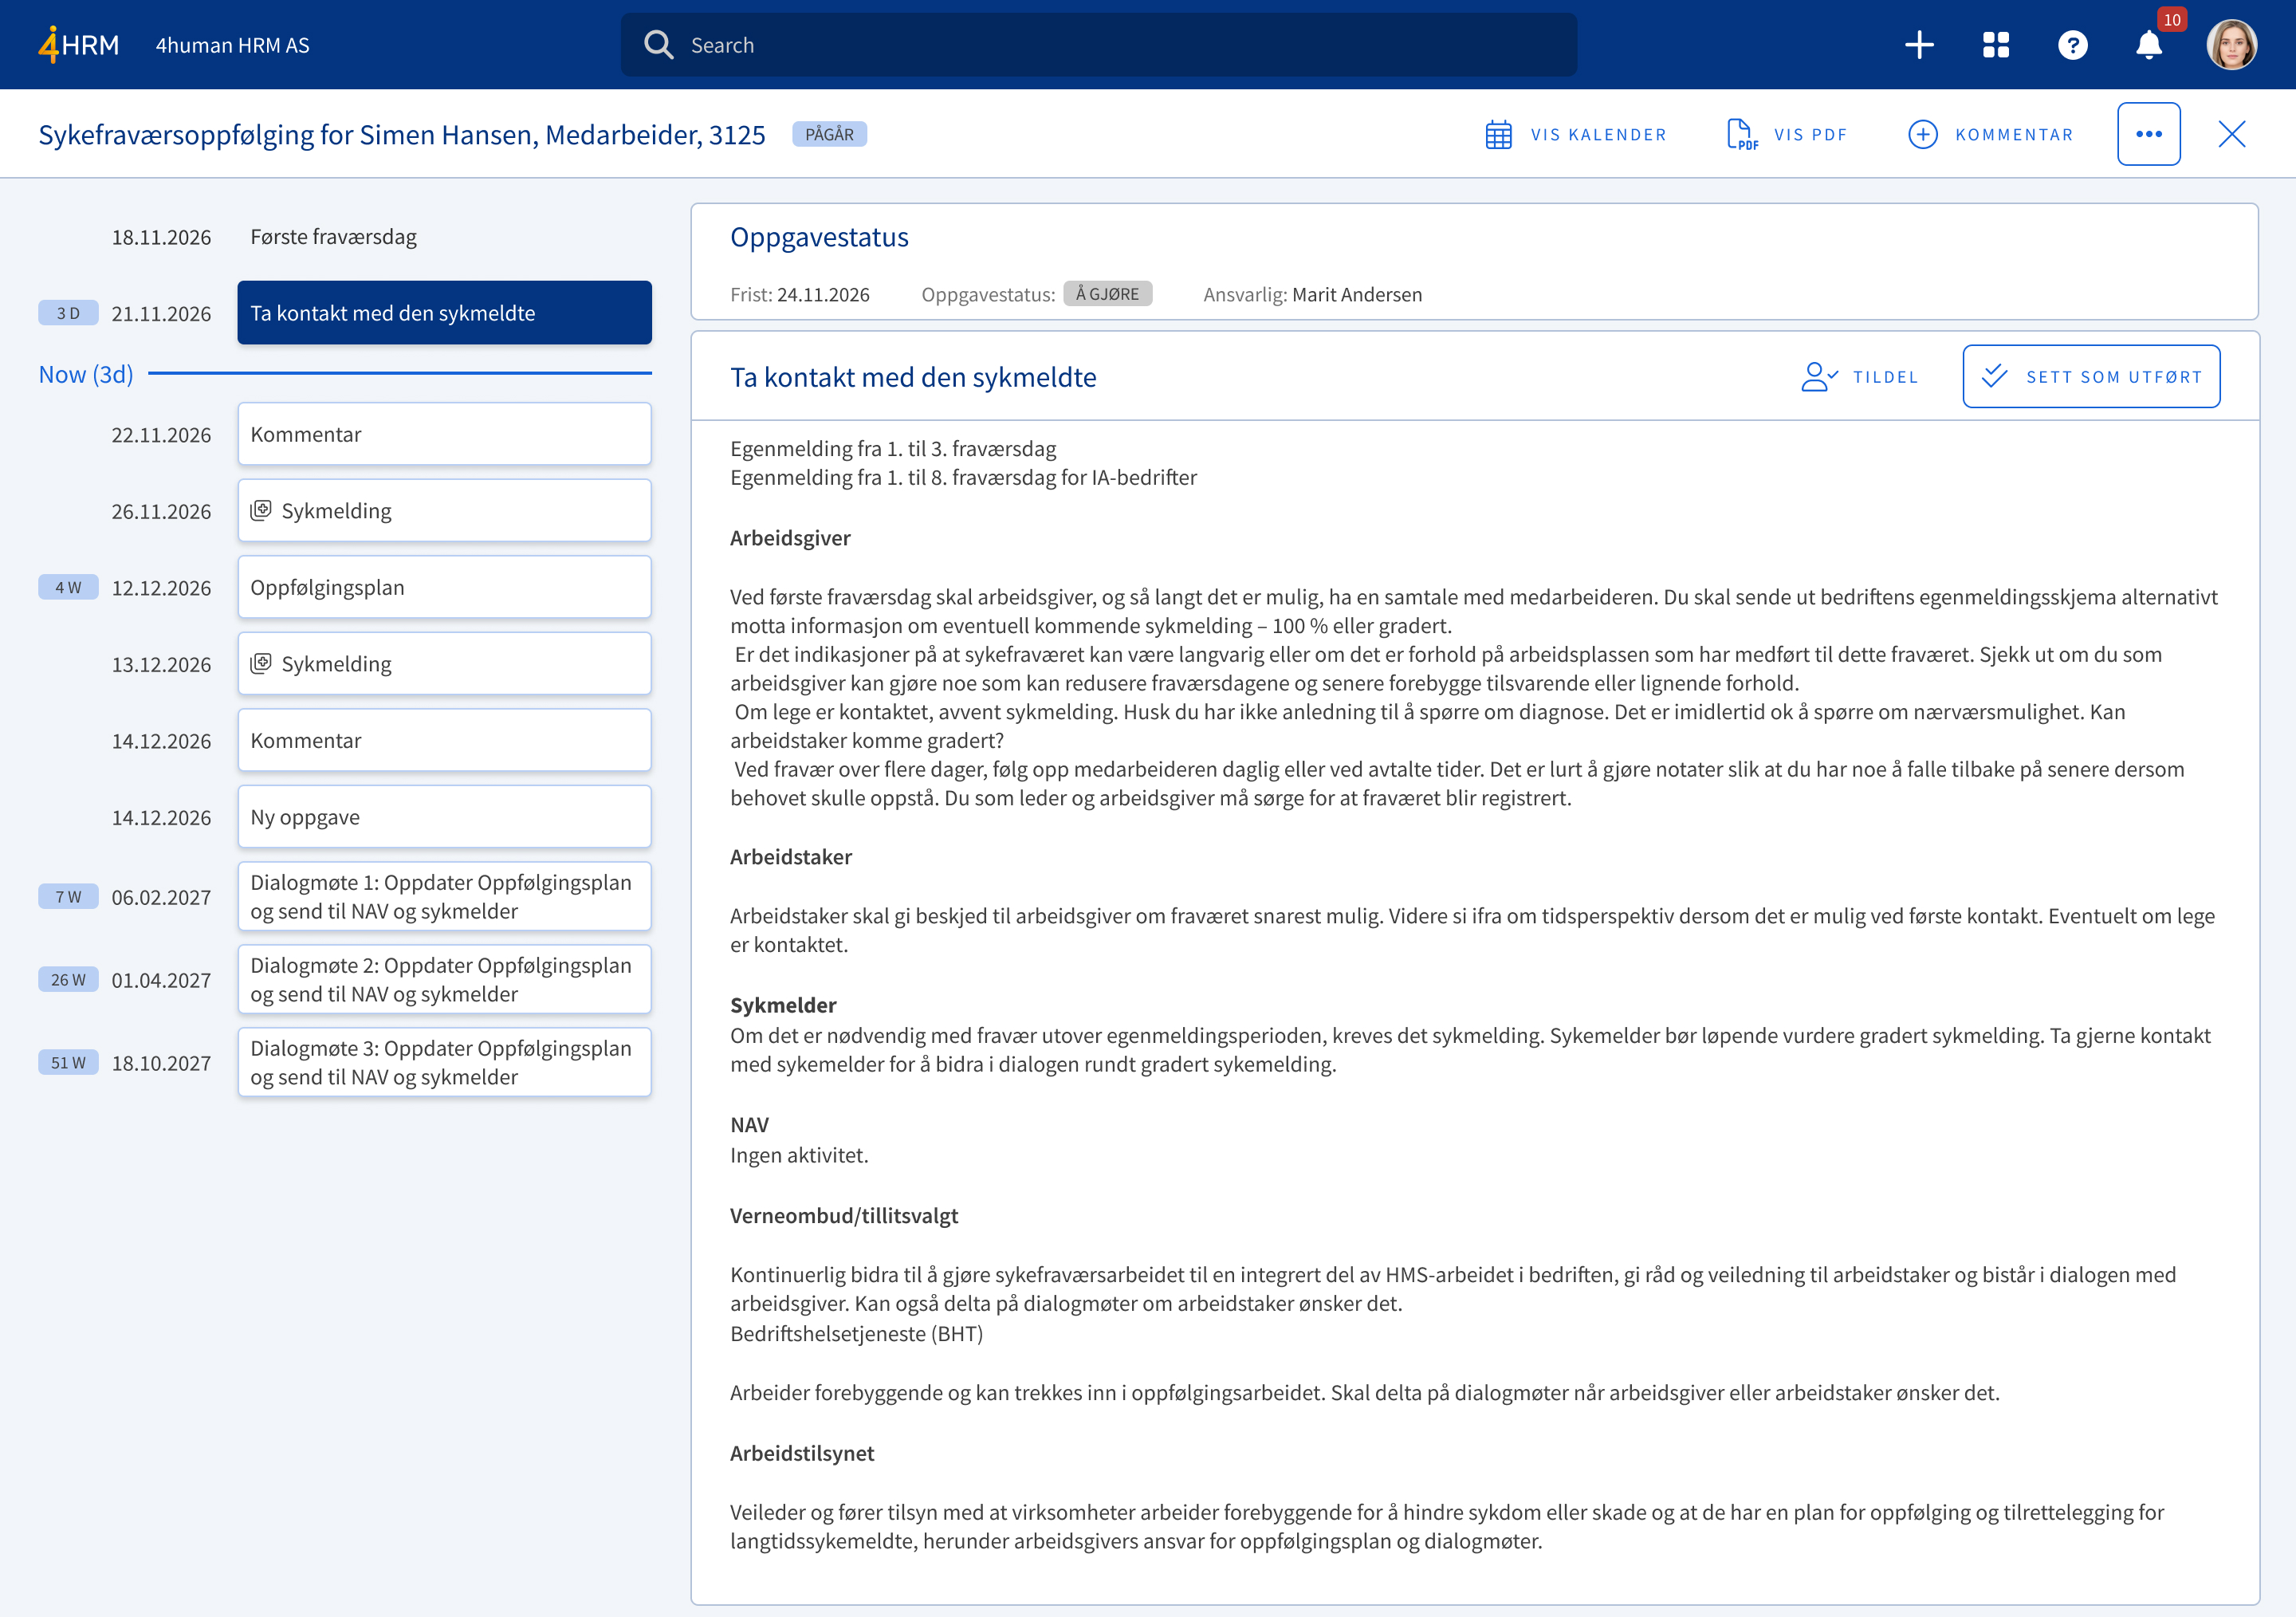This screenshot has height=1617, width=2296.
Task: Open the plus create-new menu
Action: [1919, 45]
